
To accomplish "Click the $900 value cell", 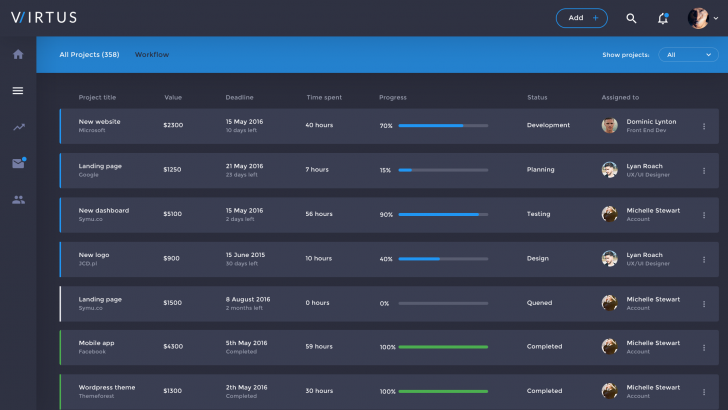I will tap(171, 259).
